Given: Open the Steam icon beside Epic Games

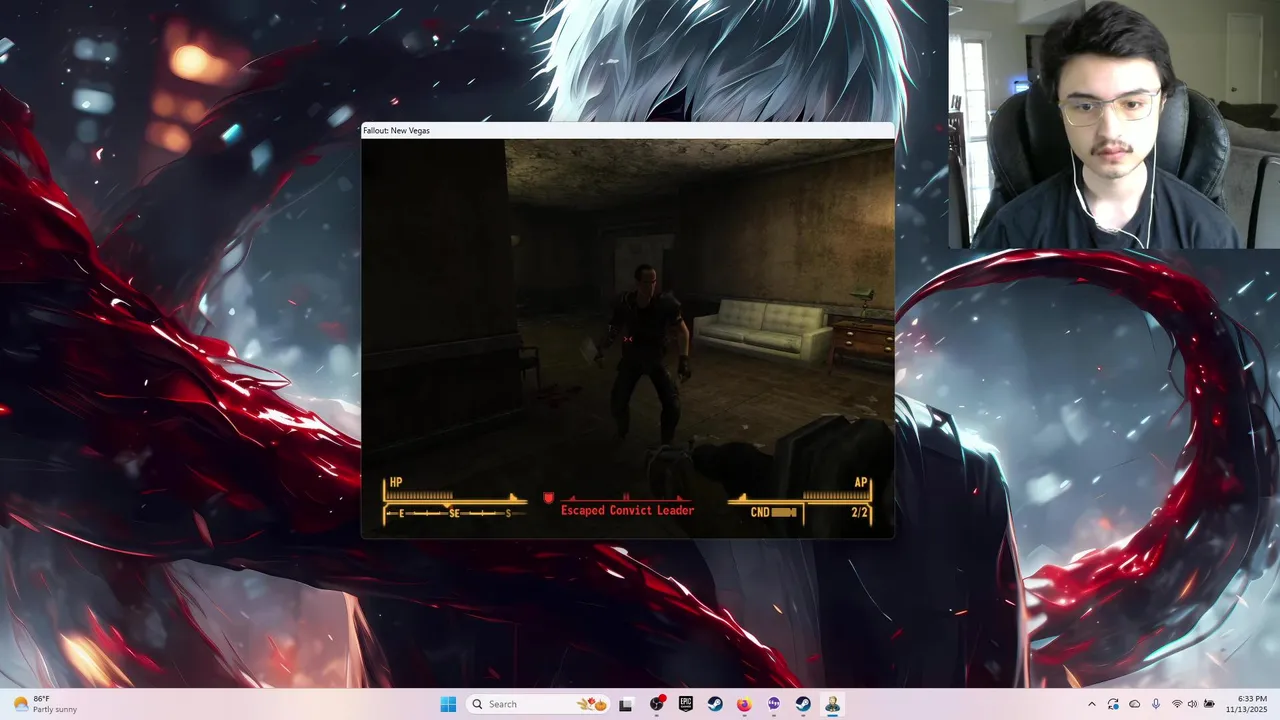Looking at the screenshot, I should pyautogui.click(x=715, y=704).
